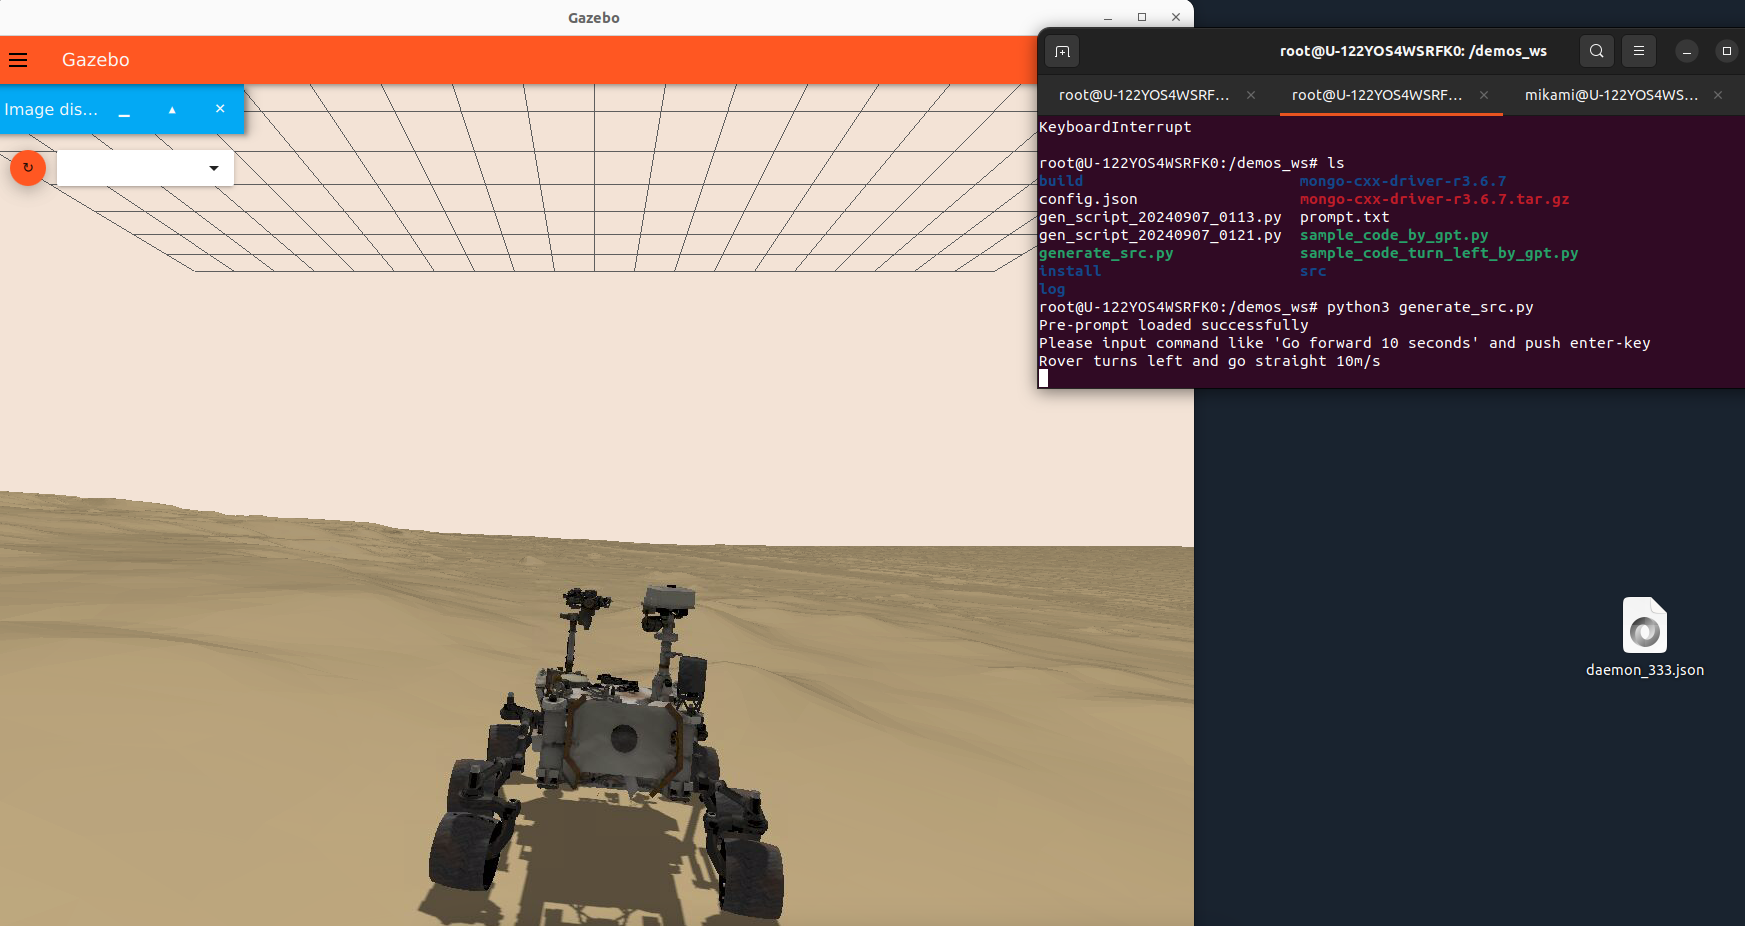This screenshot has width=1745, height=926.
Task: Close the Image display plugin panel
Action: 220,109
